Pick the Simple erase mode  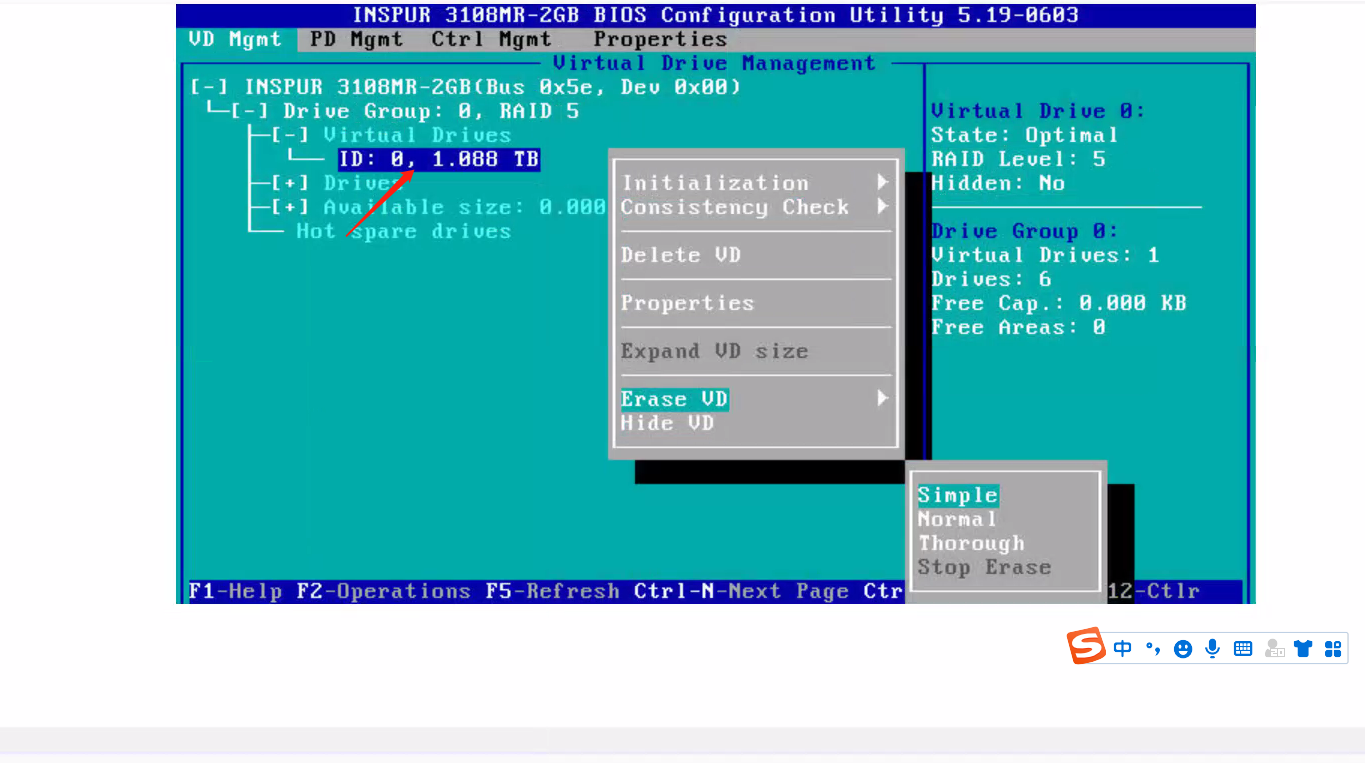pos(958,495)
